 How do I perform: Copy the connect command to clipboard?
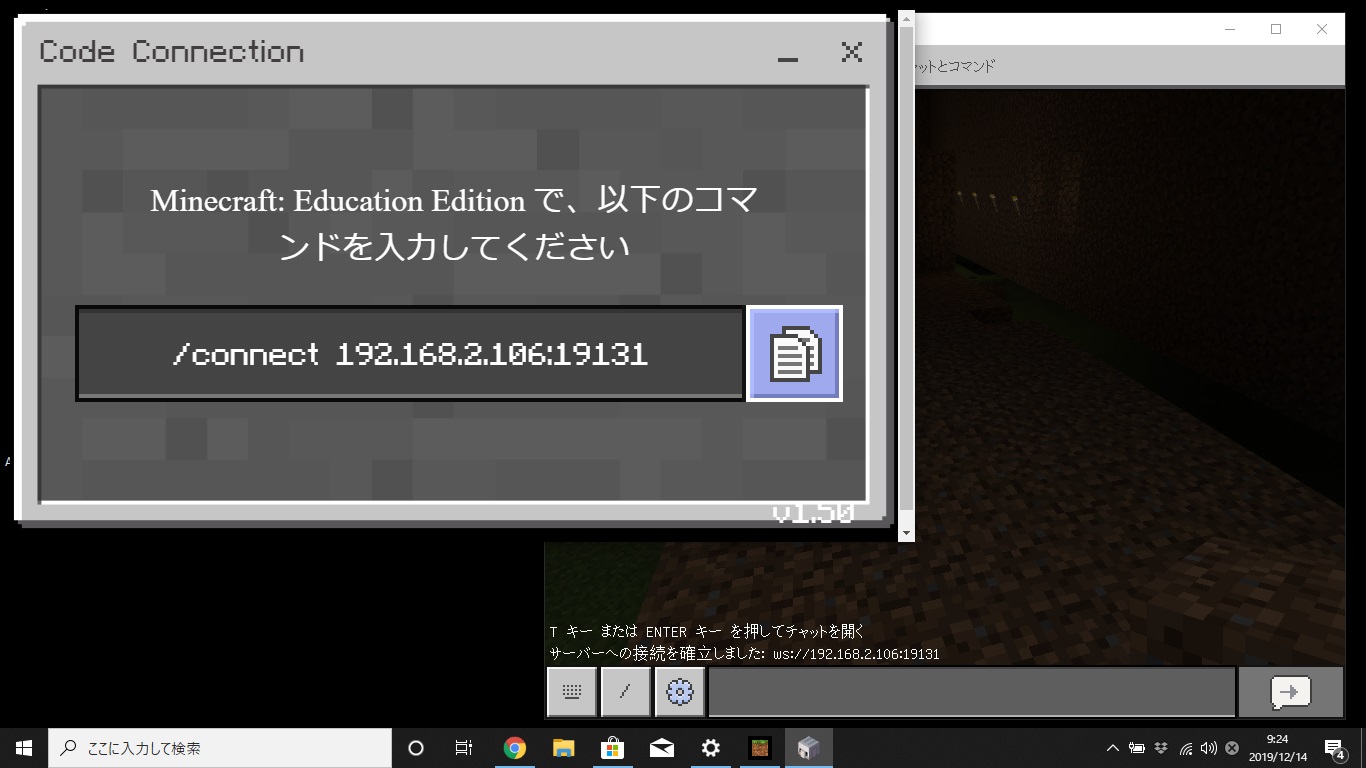click(x=794, y=354)
